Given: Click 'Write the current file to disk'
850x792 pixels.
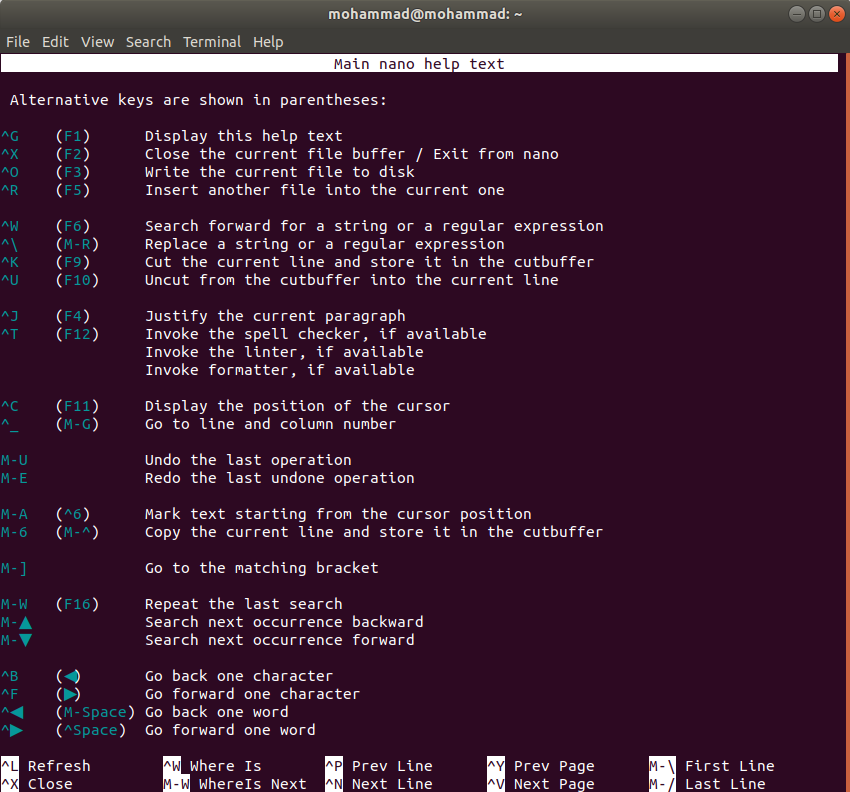Looking at the screenshot, I should pyautogui.click(x=280, y=172).
